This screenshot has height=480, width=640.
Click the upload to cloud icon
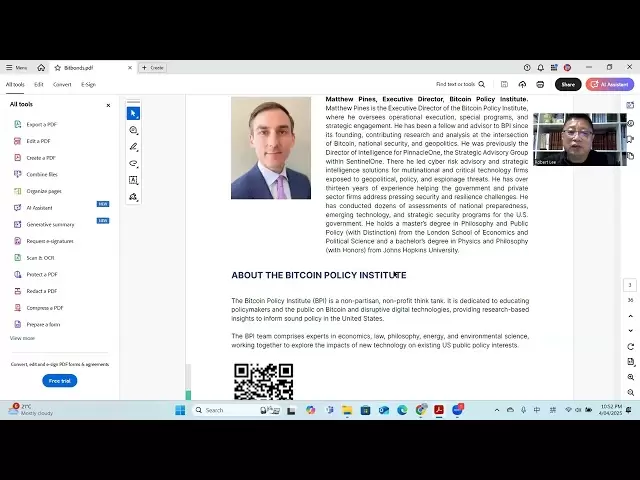522,84
